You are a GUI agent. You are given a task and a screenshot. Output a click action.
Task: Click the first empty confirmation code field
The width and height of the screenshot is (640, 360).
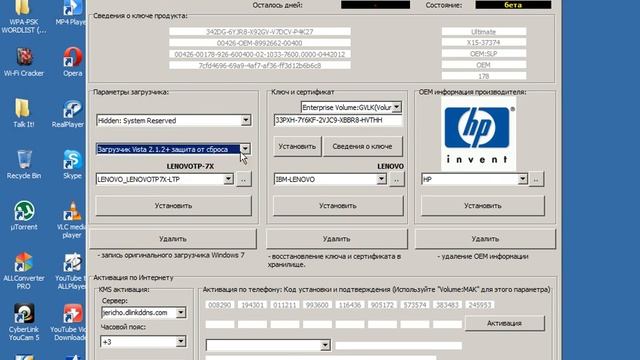pos(220,324)
